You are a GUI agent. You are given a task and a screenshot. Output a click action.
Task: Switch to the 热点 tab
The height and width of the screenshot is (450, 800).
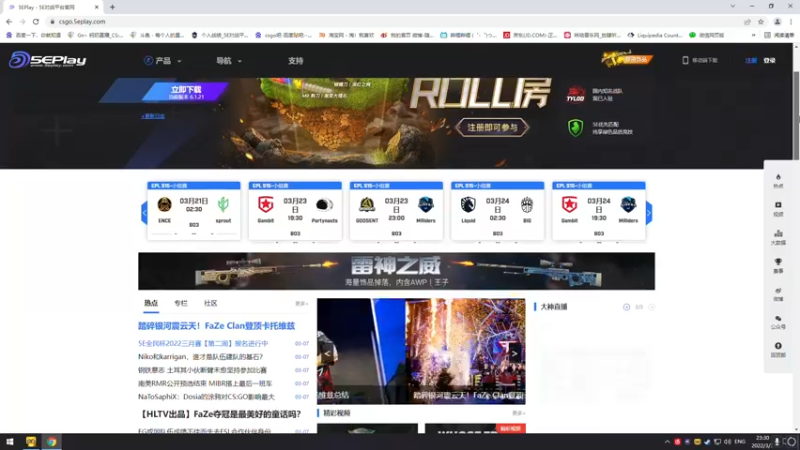tap(151, 303)
